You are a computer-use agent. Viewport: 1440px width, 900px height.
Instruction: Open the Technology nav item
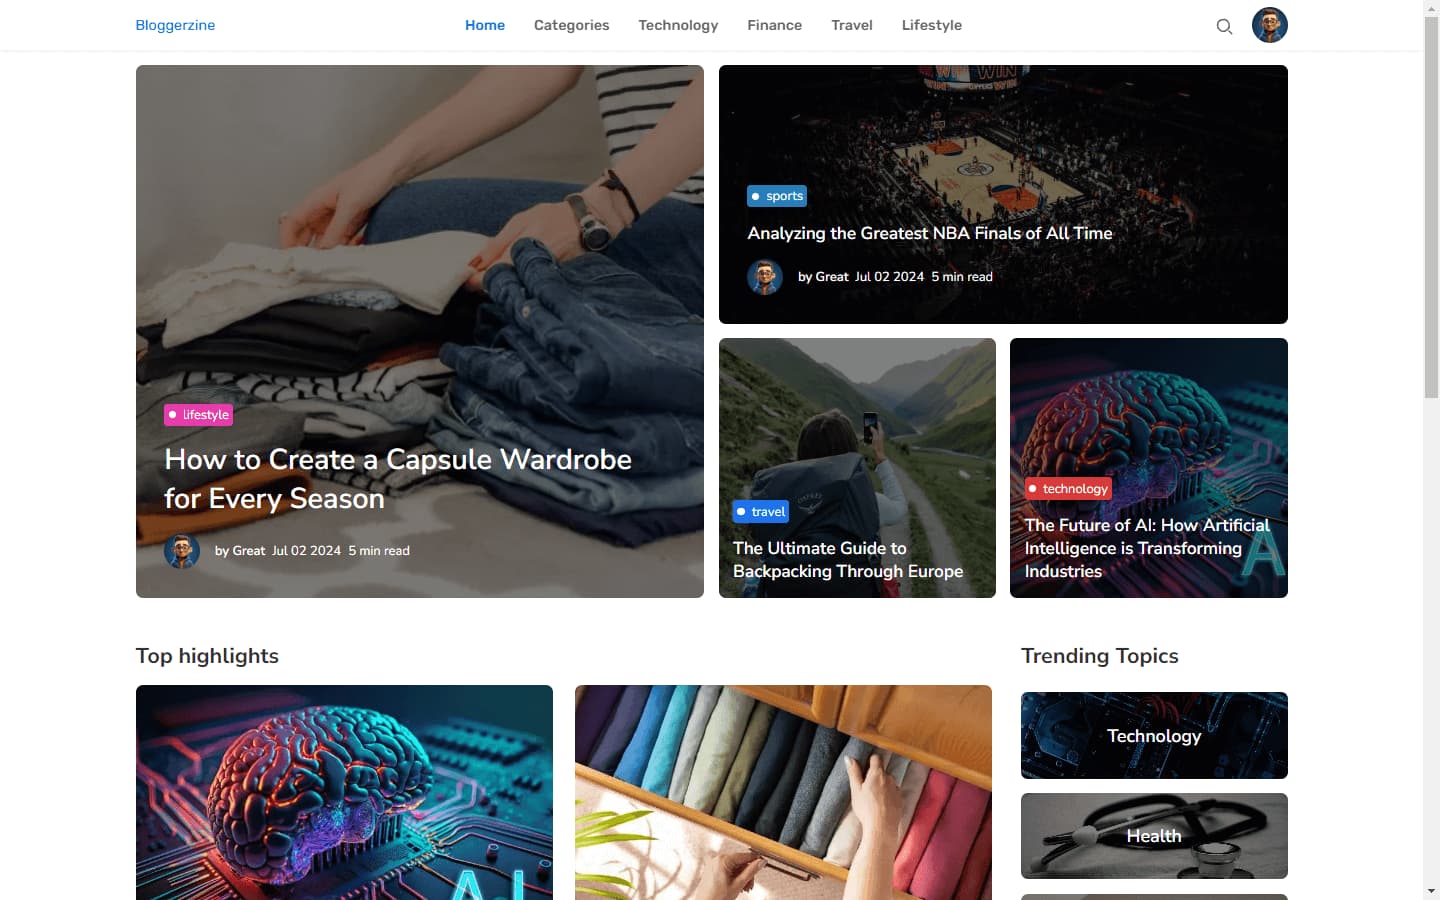[x=678, y=25]
